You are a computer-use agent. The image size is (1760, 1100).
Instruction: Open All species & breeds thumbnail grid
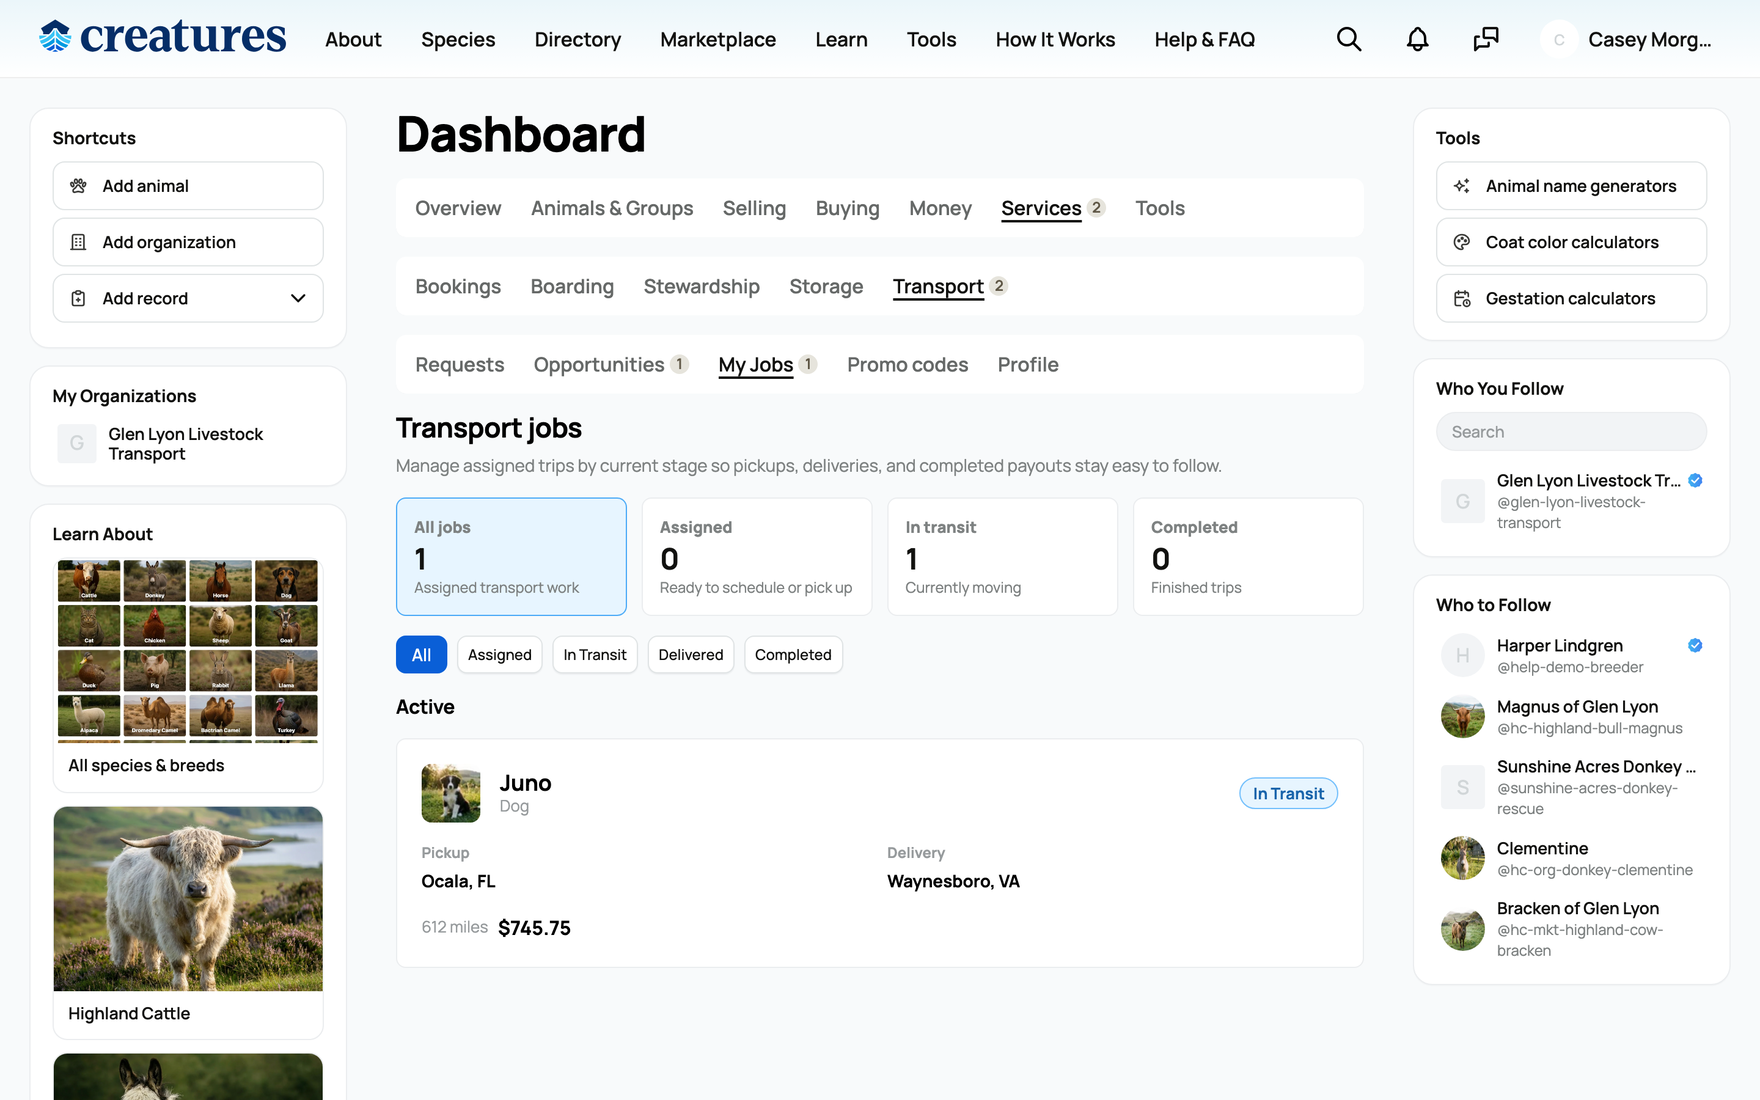point(188,651)
